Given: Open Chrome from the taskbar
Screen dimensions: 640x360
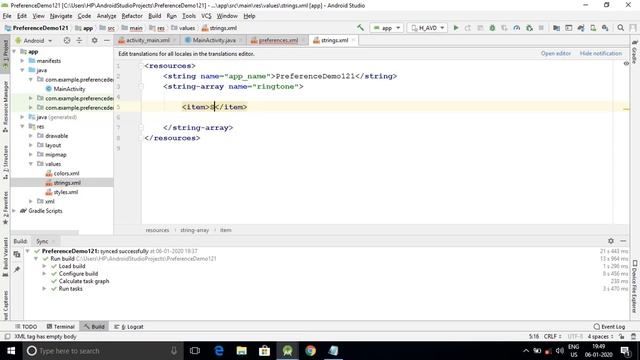Looking at the screenshot, I should [x=310, y=351].
